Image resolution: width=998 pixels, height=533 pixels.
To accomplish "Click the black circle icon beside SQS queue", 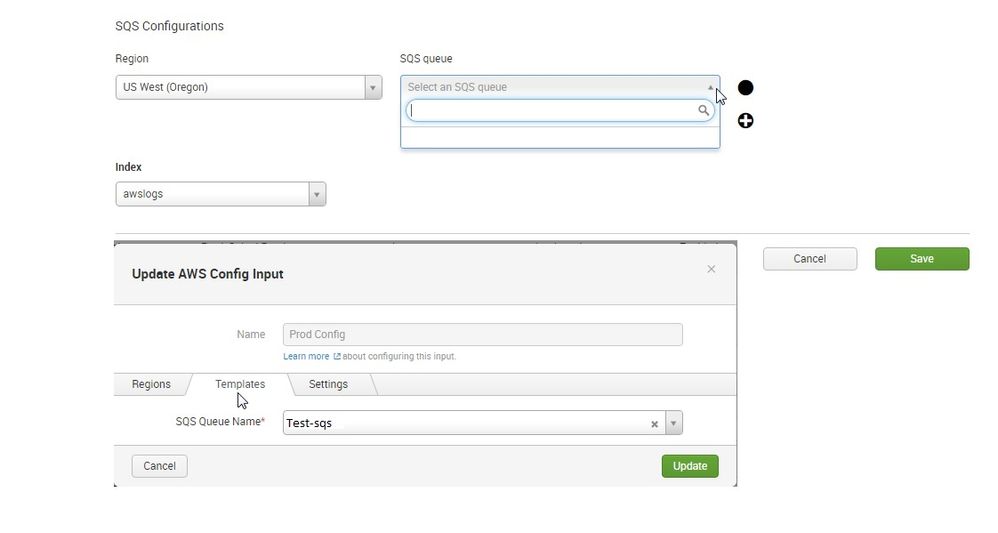I will (x=745, y=88).
